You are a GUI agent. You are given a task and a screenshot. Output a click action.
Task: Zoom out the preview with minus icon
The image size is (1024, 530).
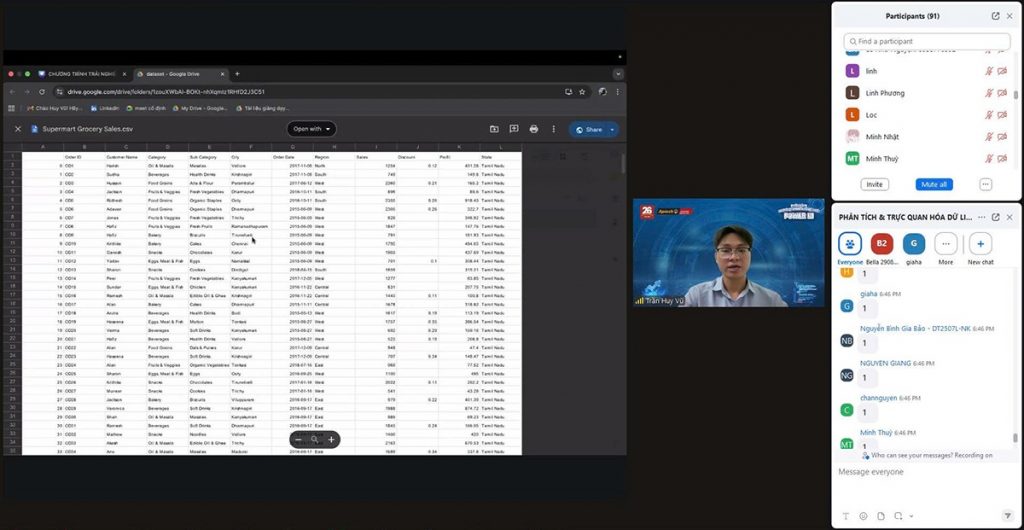click(298, 440)
